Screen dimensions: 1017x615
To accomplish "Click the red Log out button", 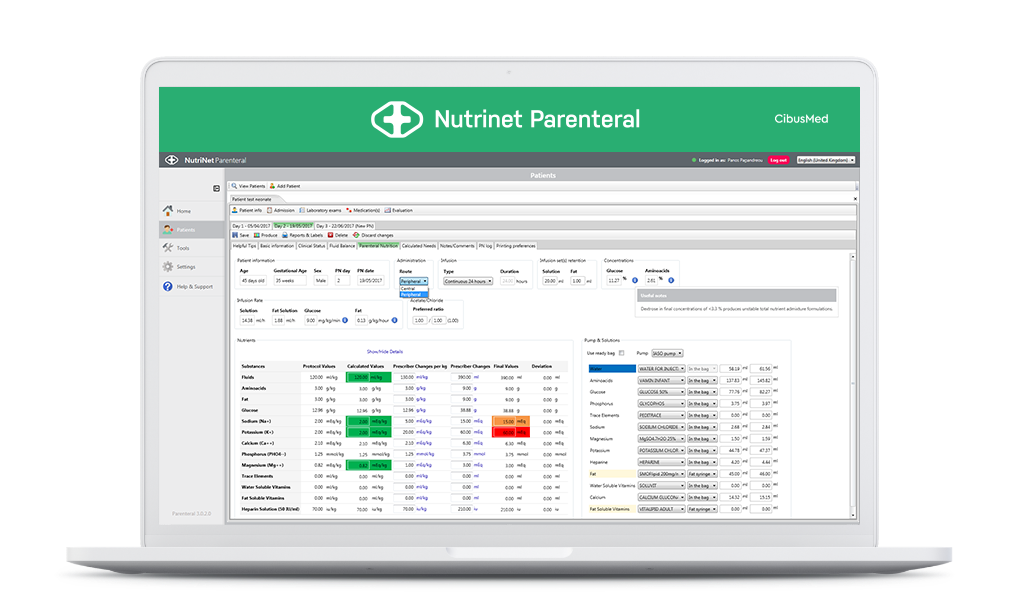I will pyautogui.click(x=778, y=160).
